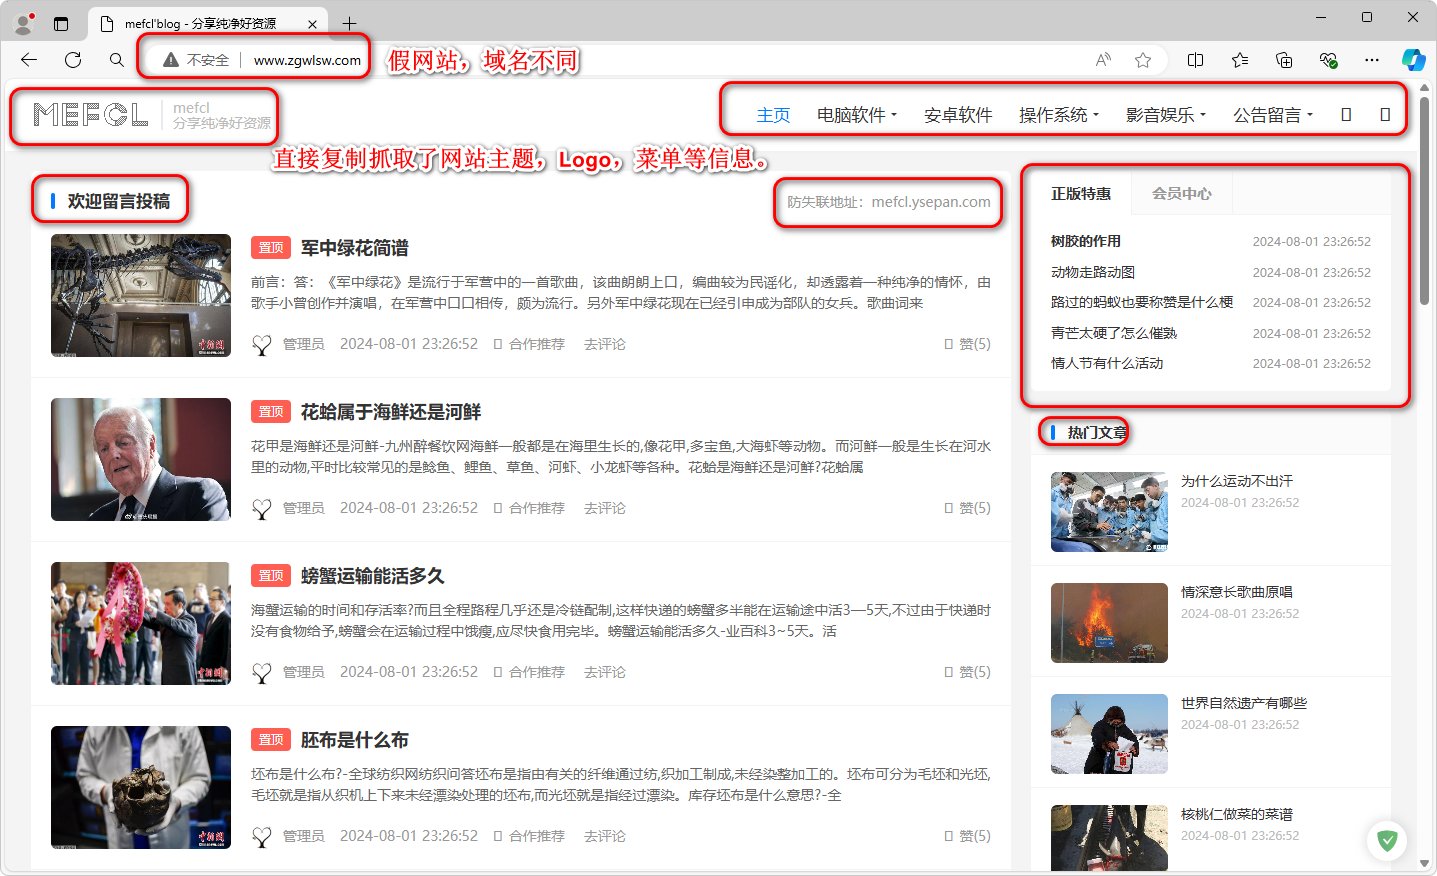
Task: Click the scrollbar down arrow at the bottom
Action: click(x=1424, y=863)
